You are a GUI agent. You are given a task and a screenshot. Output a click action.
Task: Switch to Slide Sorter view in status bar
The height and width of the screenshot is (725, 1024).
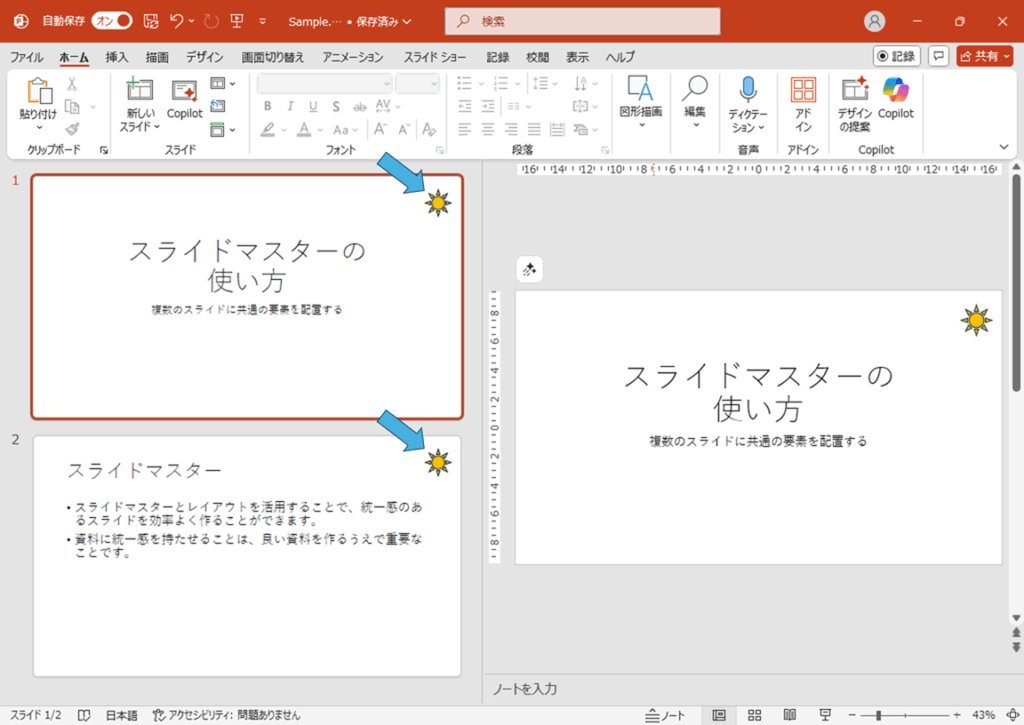click(754, 713)
